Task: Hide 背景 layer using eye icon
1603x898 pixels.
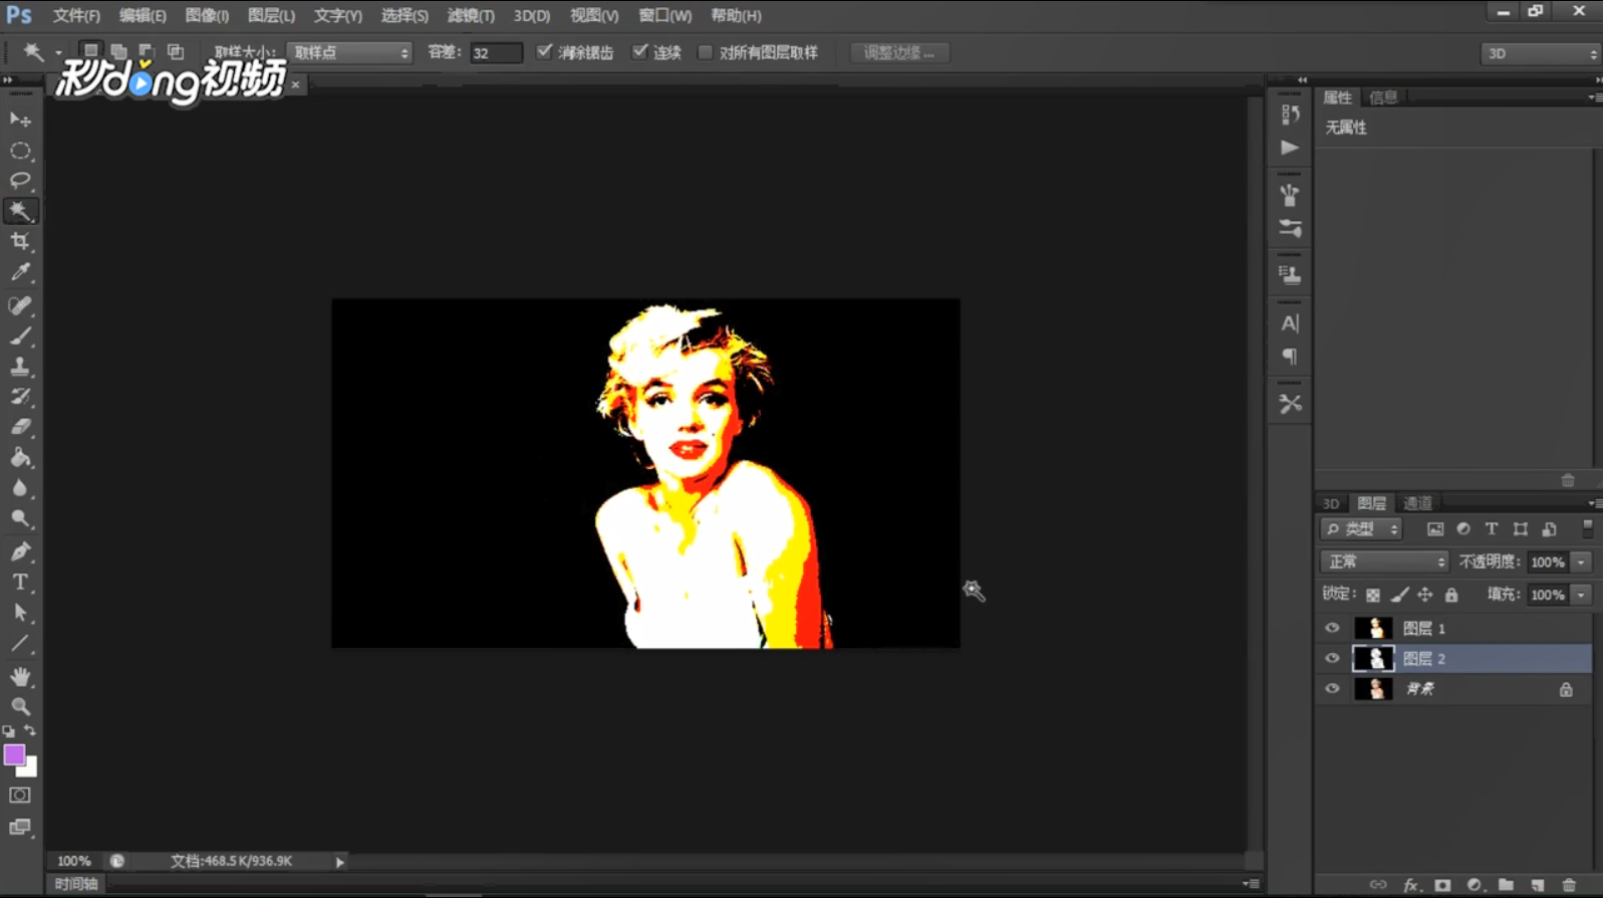Action: tap(1332, 688)
